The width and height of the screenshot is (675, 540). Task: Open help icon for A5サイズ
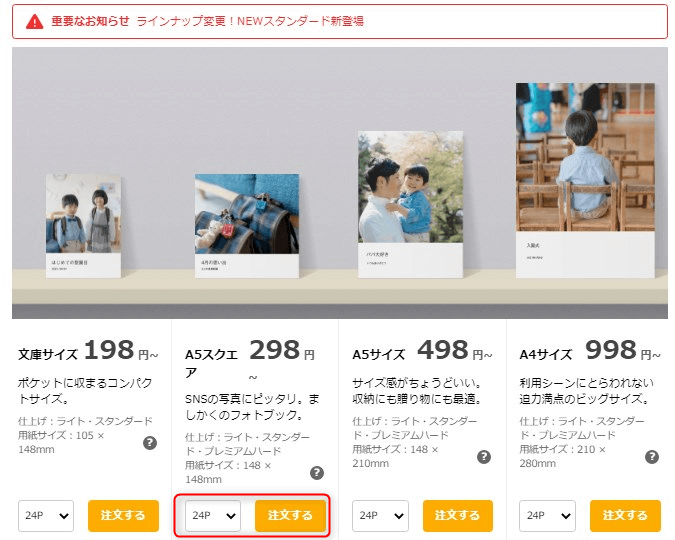click(x=484, y=457)
